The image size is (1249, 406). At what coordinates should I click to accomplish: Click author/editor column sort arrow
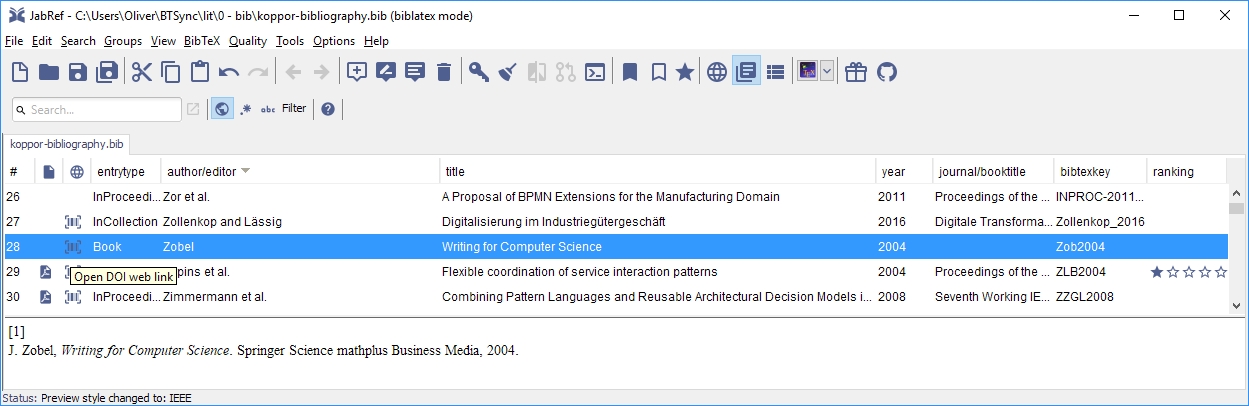pos(245,171)
